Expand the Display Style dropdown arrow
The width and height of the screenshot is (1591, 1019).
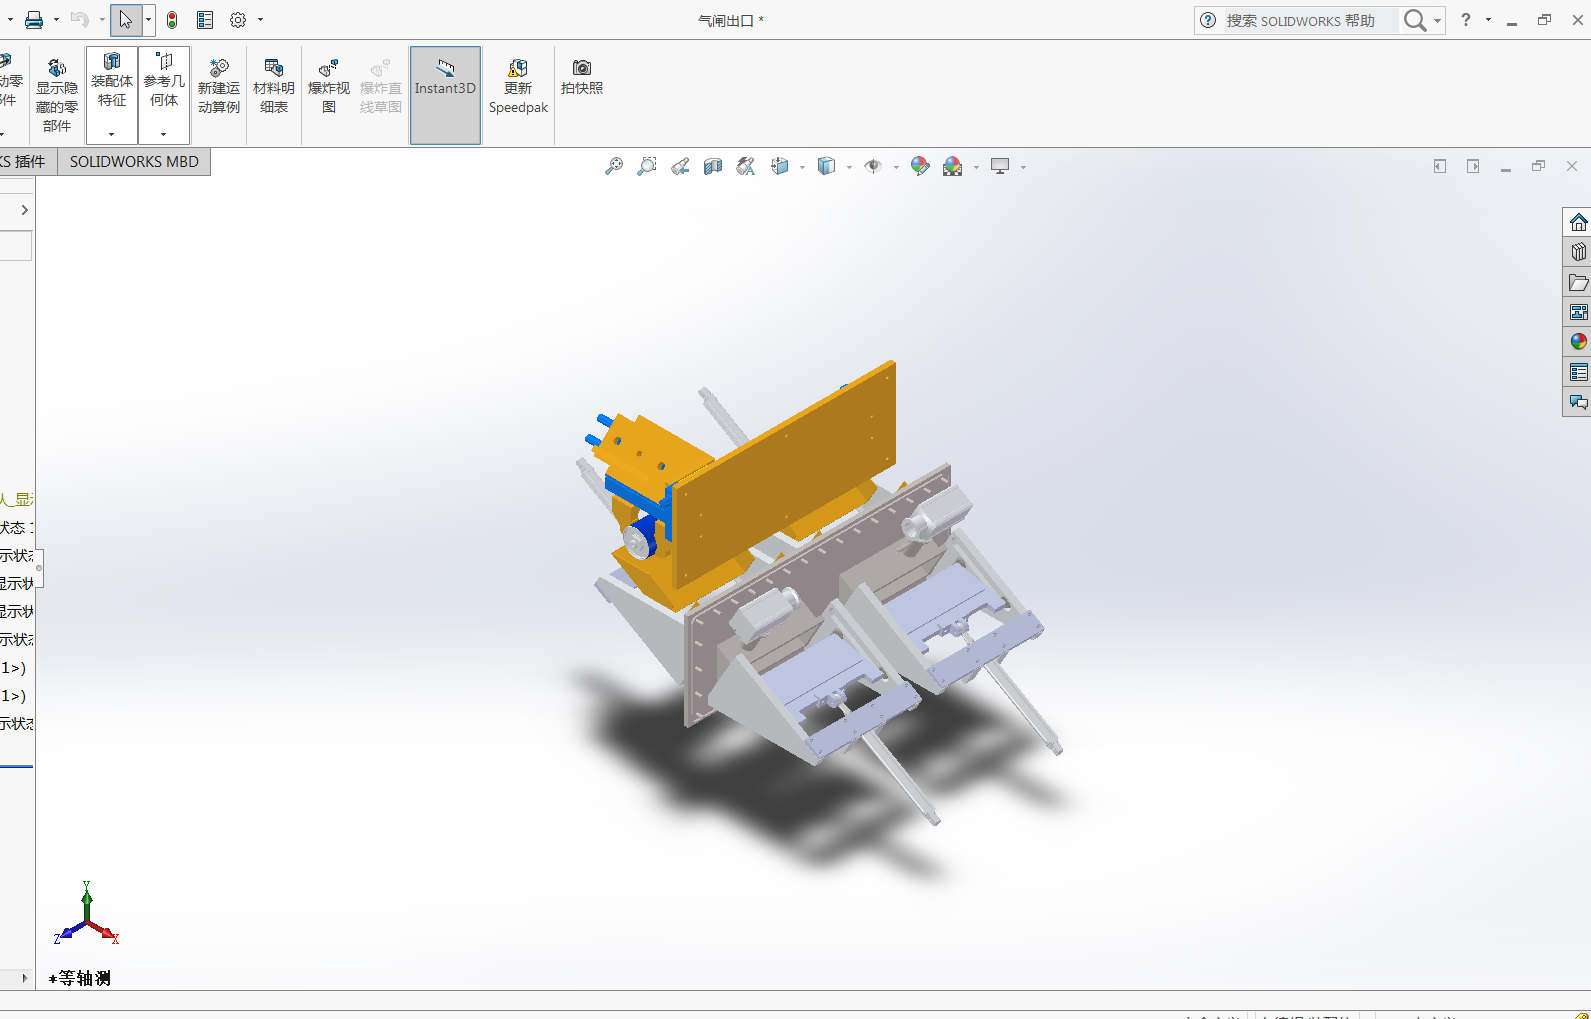[849, 167]
